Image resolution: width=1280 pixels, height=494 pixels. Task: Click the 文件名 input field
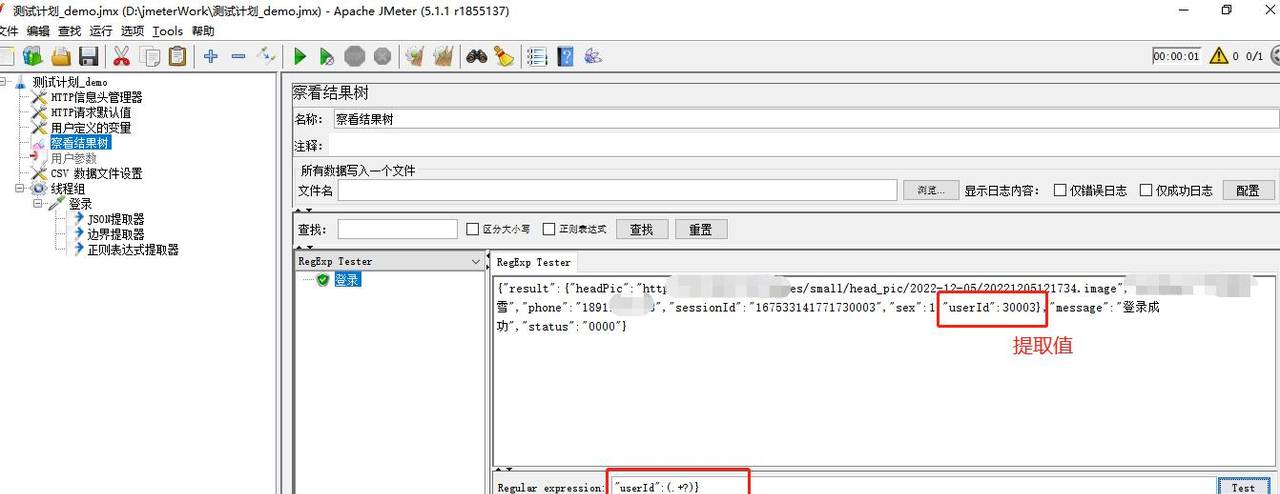(x=617, y=190)
